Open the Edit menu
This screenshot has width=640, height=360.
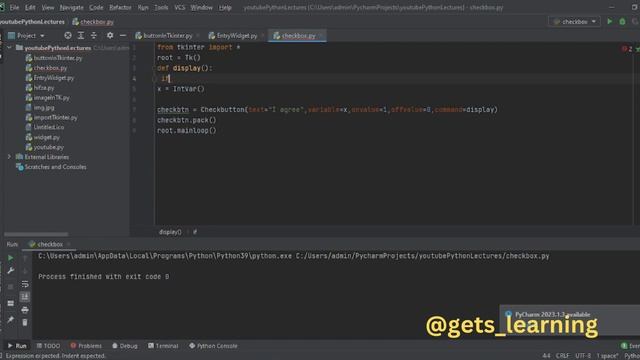tap(30, 7)
